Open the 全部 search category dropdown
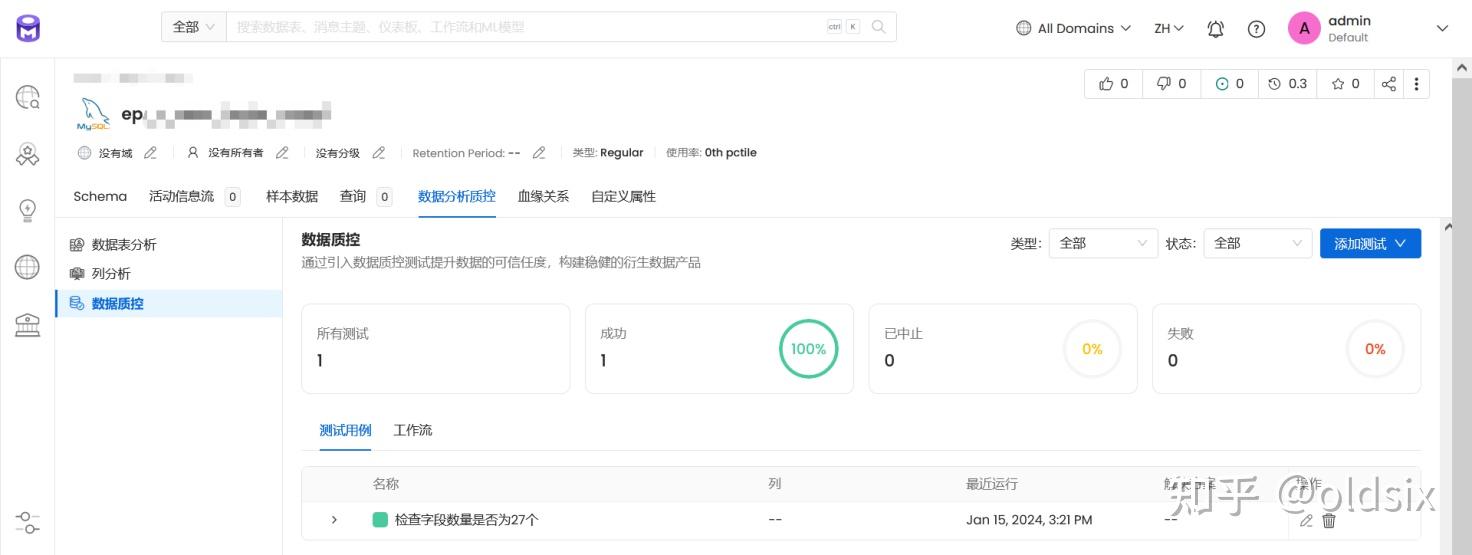Screen dimensions: 1472x555 (x=194, y=27)
